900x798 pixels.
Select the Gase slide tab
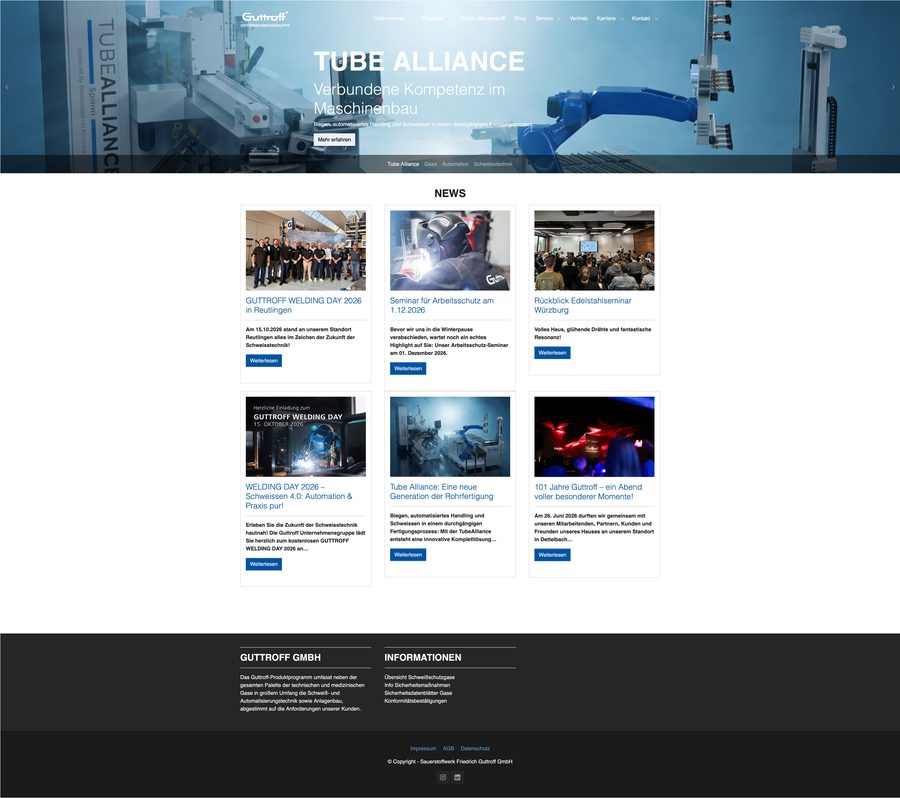coord(430,164)
